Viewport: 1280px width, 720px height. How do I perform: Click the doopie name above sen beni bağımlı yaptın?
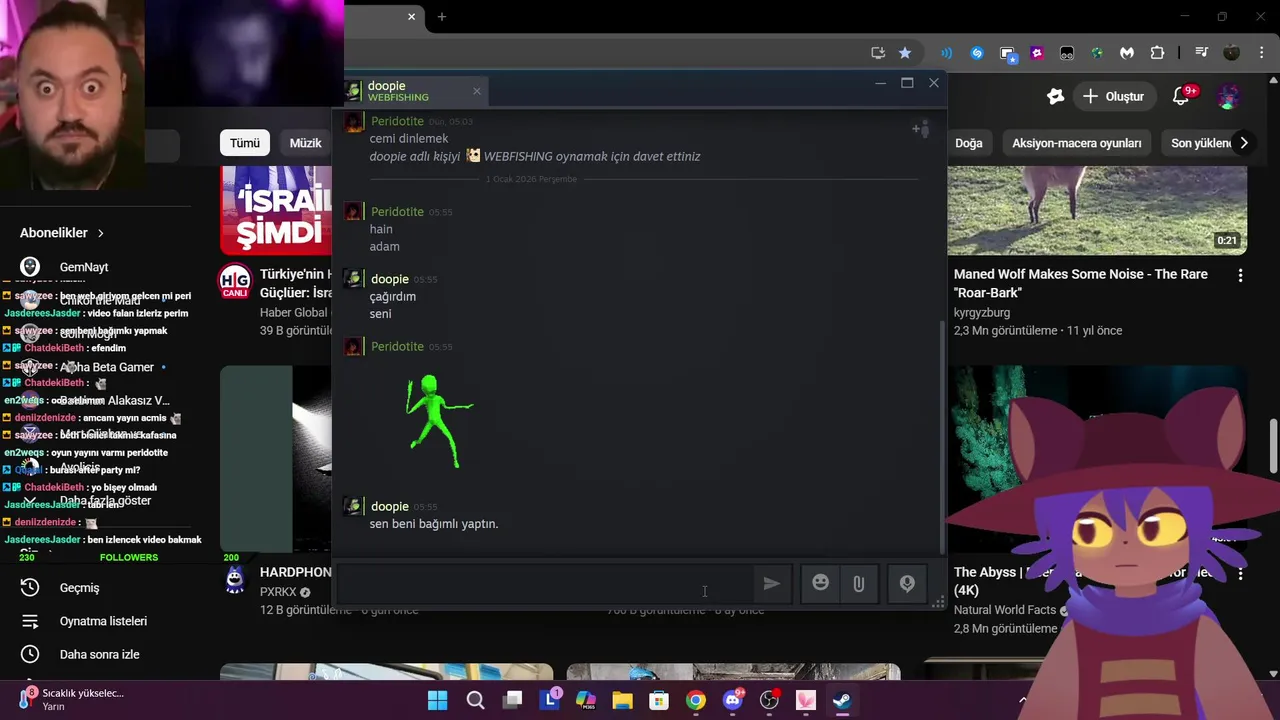[389, 506]
